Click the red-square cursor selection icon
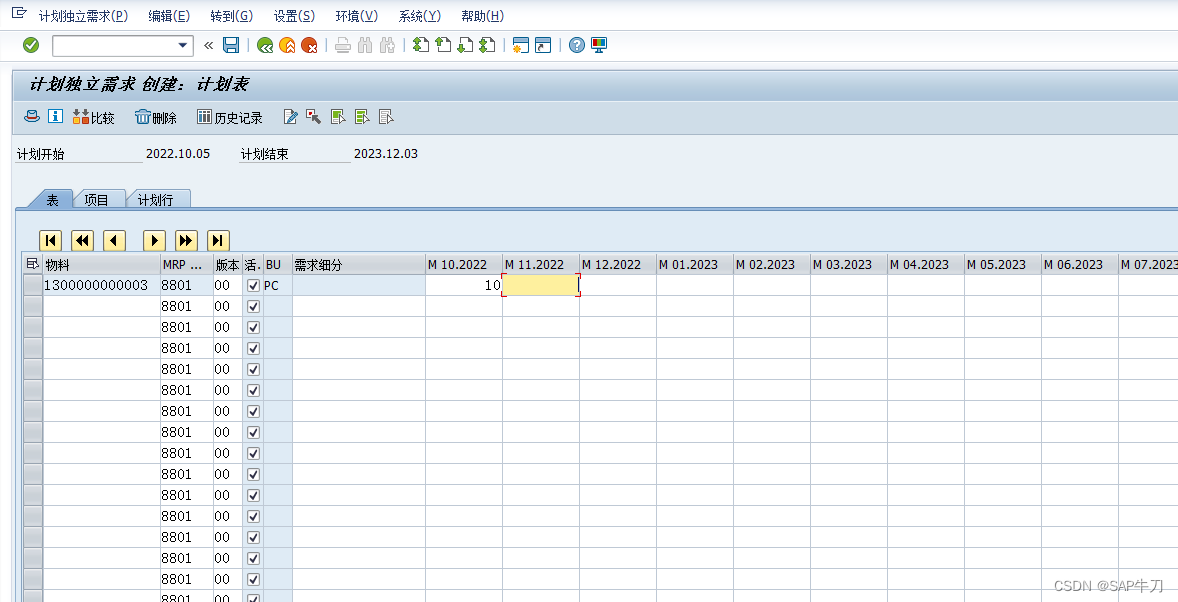1178x602 pixels. (x=314, y=117)
